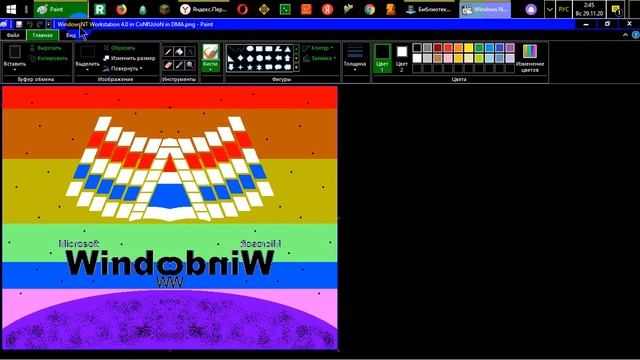Choose the right triangle shape
Image resolution: width=640 pixels, height=360 pixels.
231,58
